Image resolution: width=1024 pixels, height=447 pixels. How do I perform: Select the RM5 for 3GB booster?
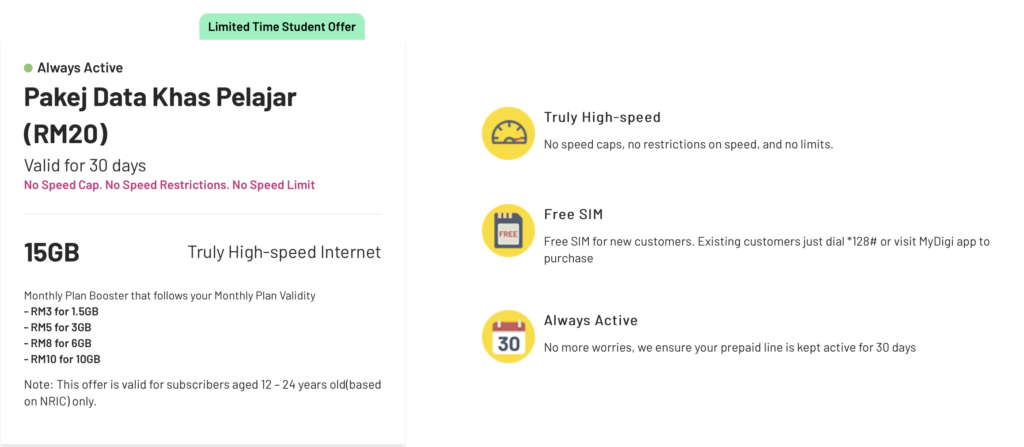pyautogui.click(x=57, y=327)
